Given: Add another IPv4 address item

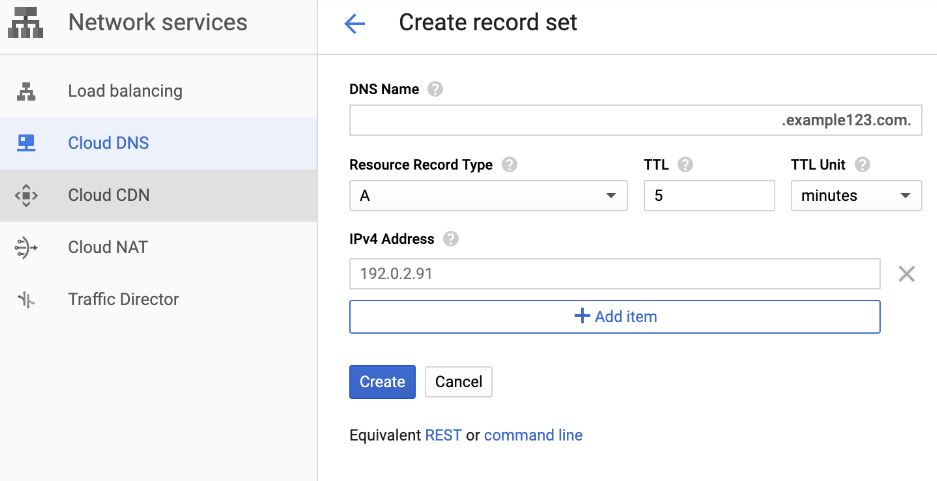Looking at the screenshot, I should pos(615,317).
